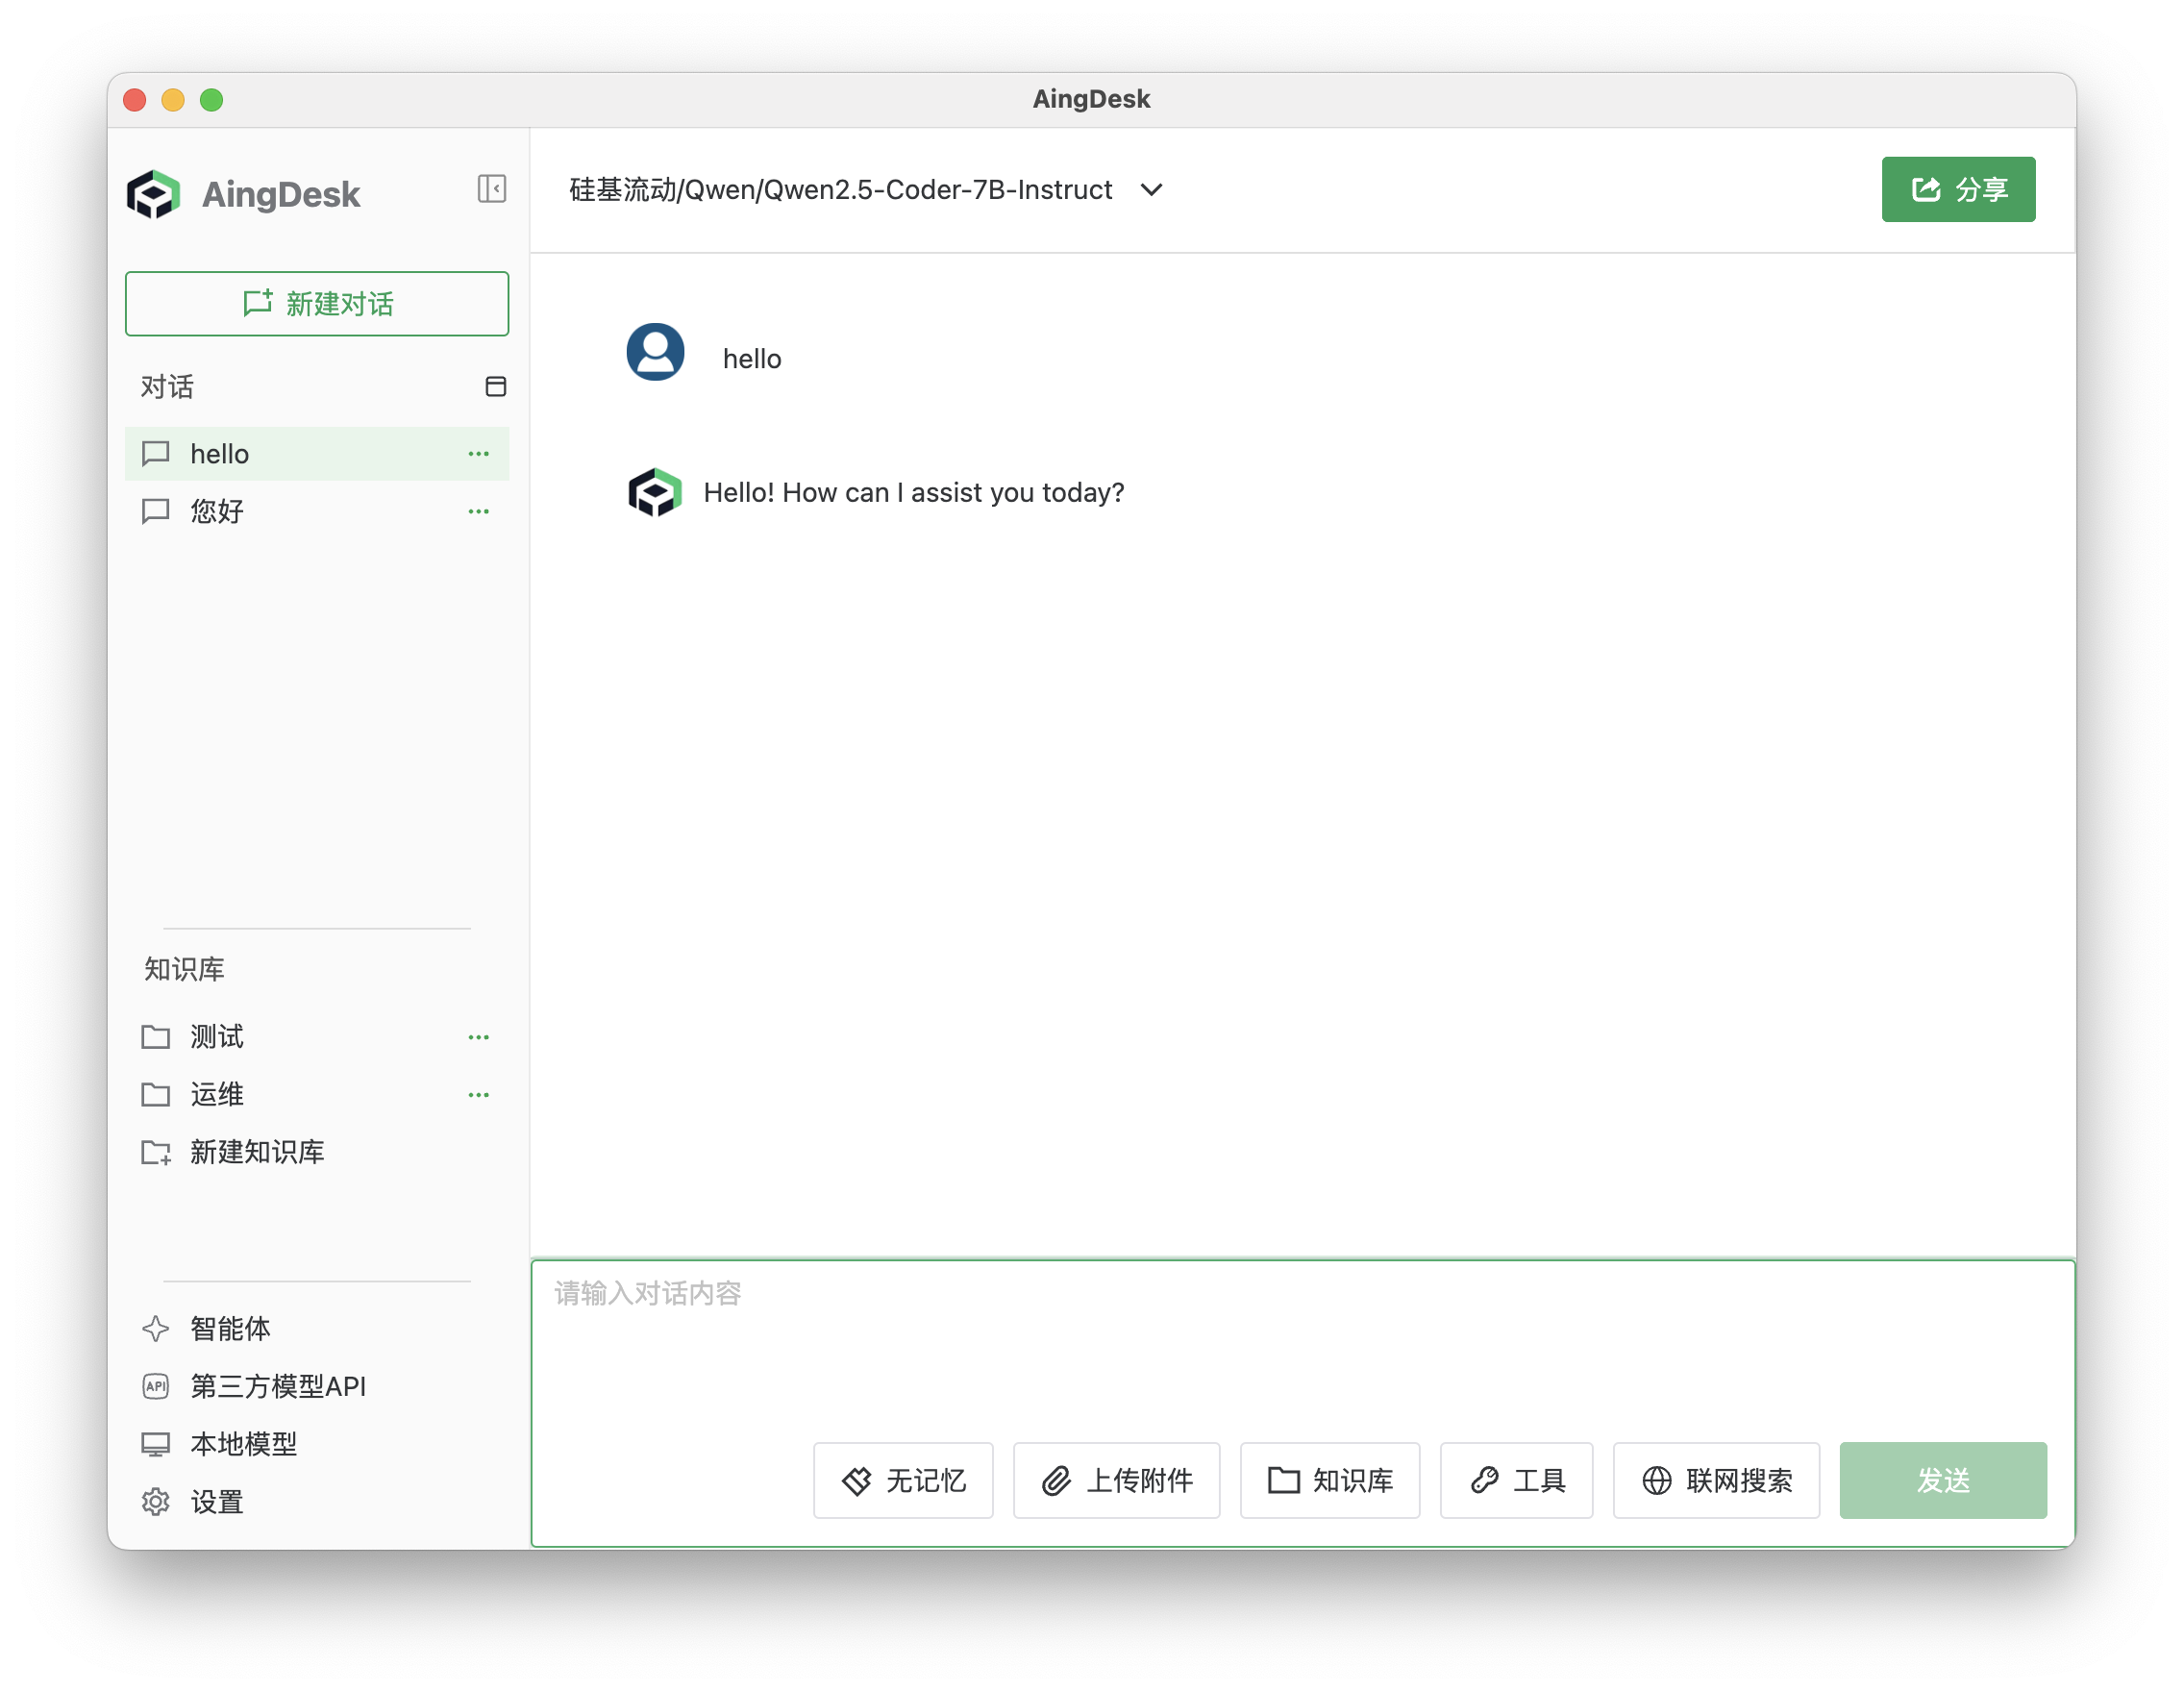Toggle 无记忆 mode
2184x1692 pixels.
(x=902, y=1481)
